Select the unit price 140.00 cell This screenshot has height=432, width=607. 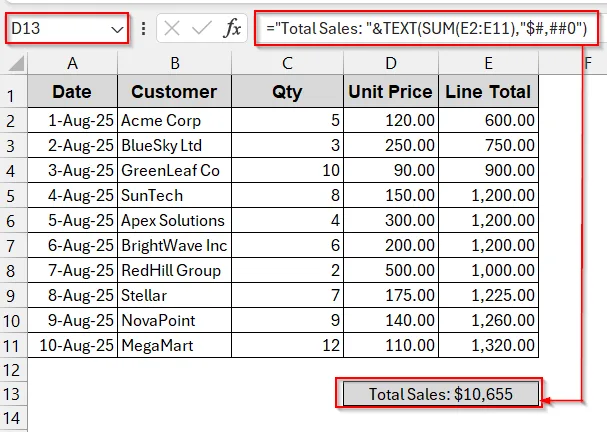391,320
